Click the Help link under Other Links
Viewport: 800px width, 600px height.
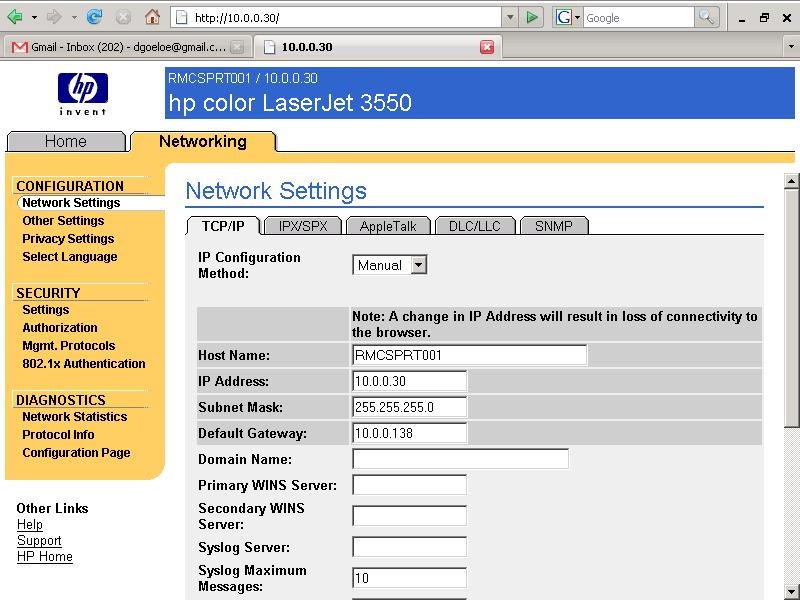30,524
